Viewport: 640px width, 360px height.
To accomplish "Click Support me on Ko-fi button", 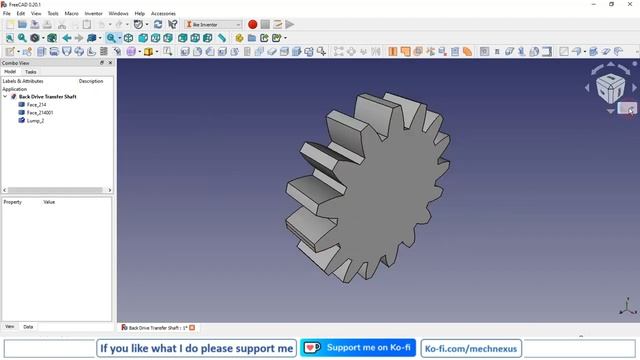I will (x=358, y=348).
